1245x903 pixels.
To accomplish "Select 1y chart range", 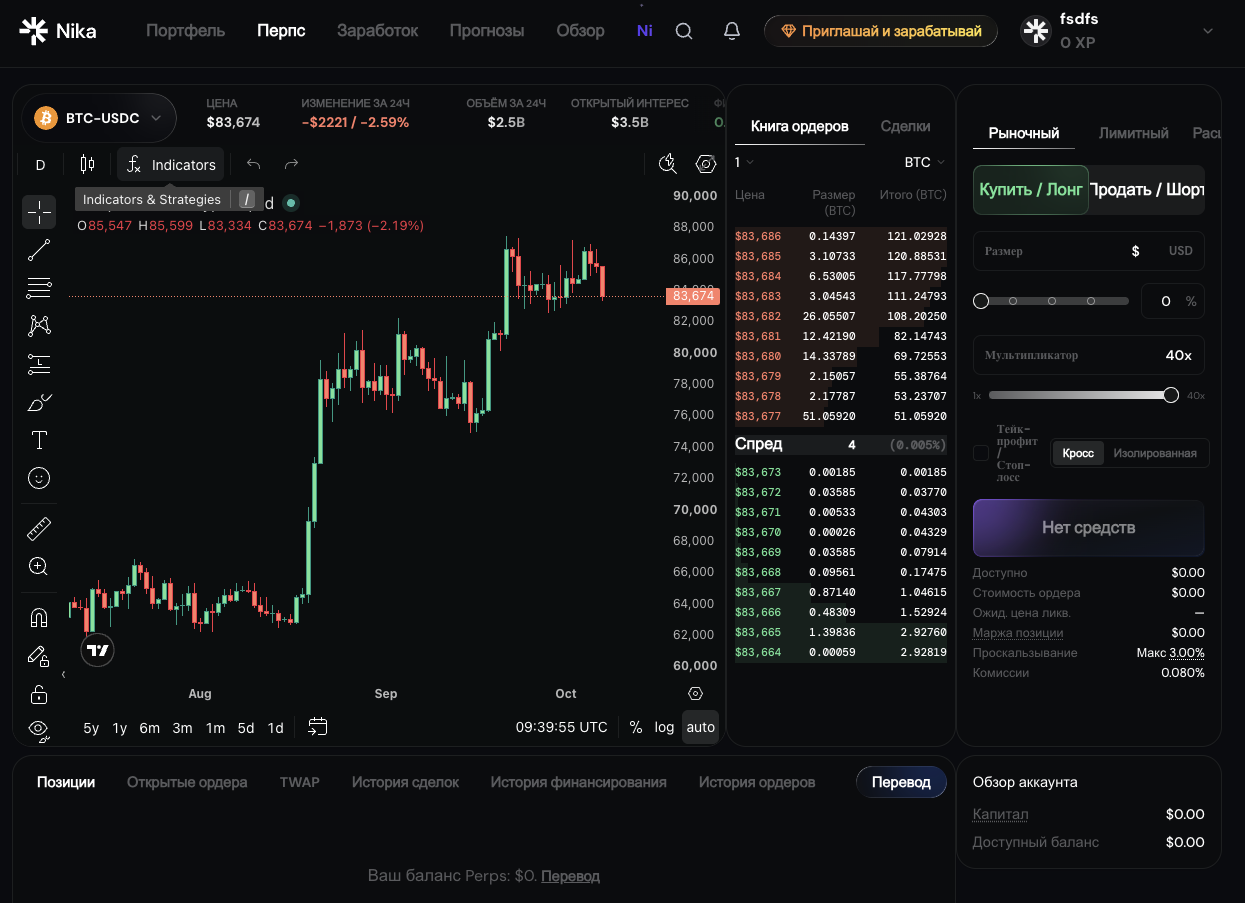I will pos(120,728).
